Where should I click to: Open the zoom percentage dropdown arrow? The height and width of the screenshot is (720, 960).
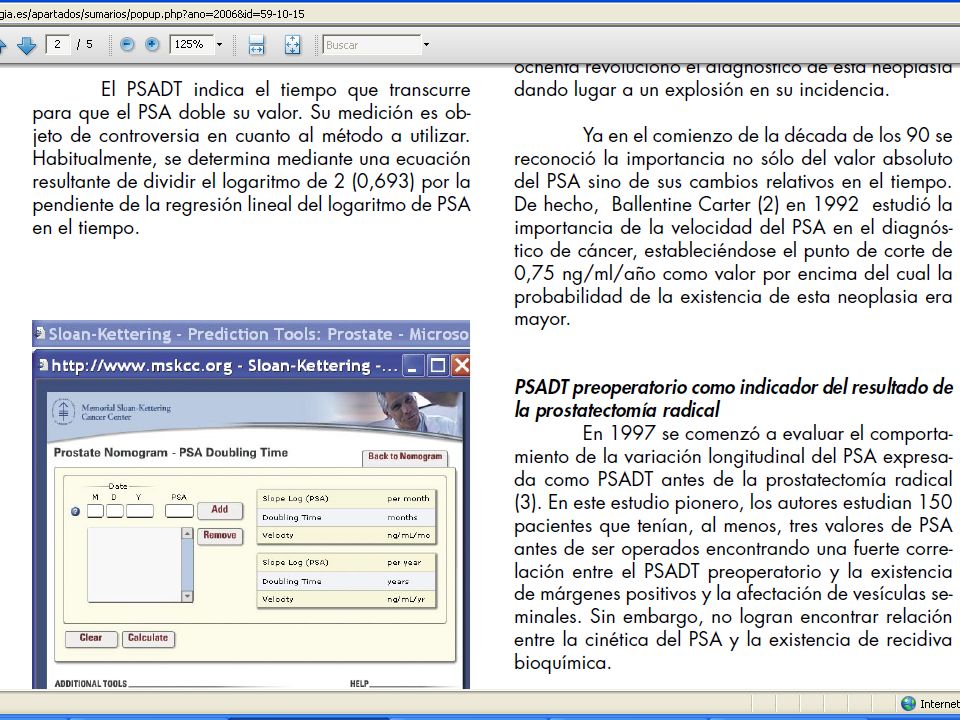pyautogui.click(x=219, y=45)
